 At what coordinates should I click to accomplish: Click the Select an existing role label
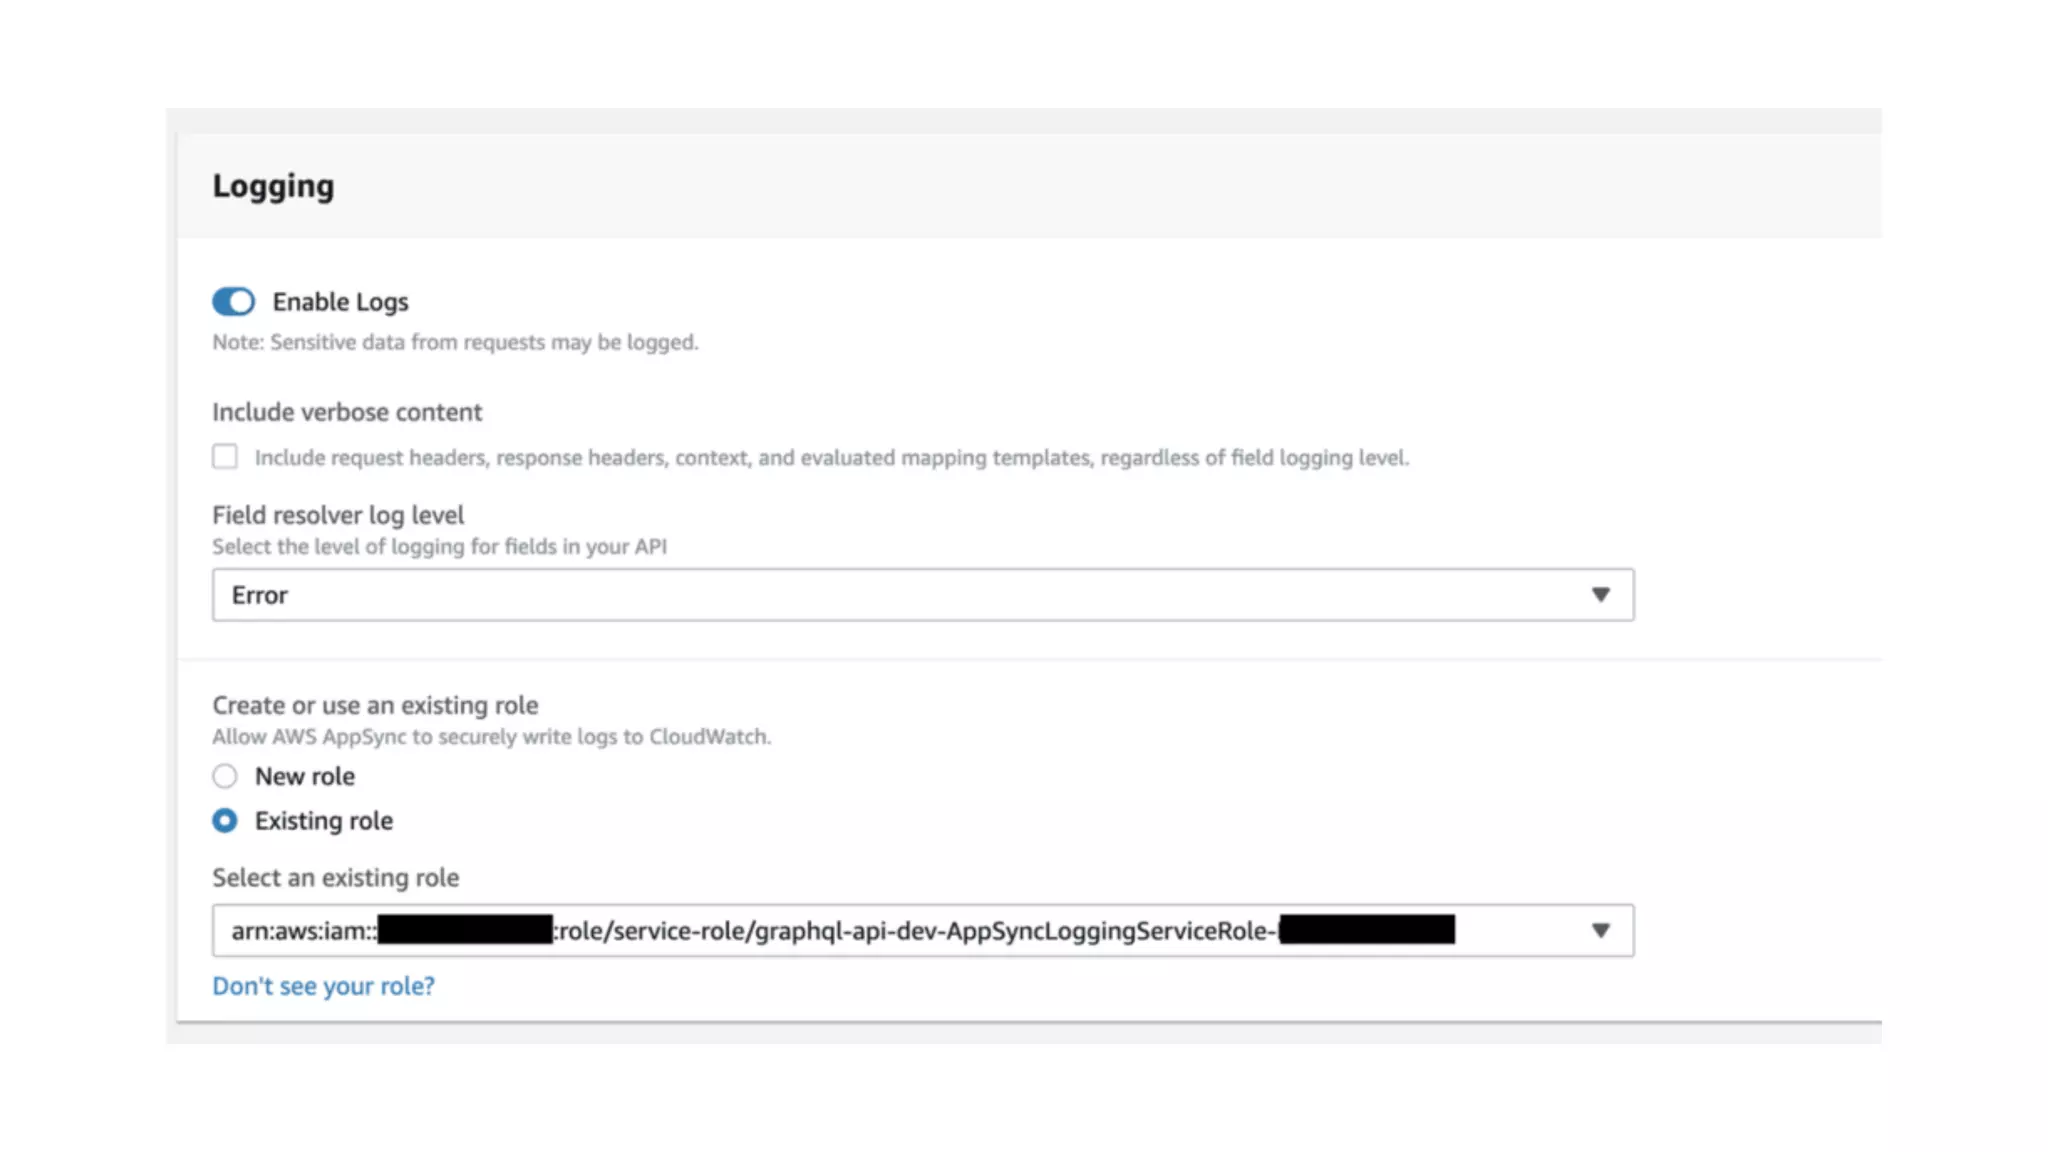point(335,878)
